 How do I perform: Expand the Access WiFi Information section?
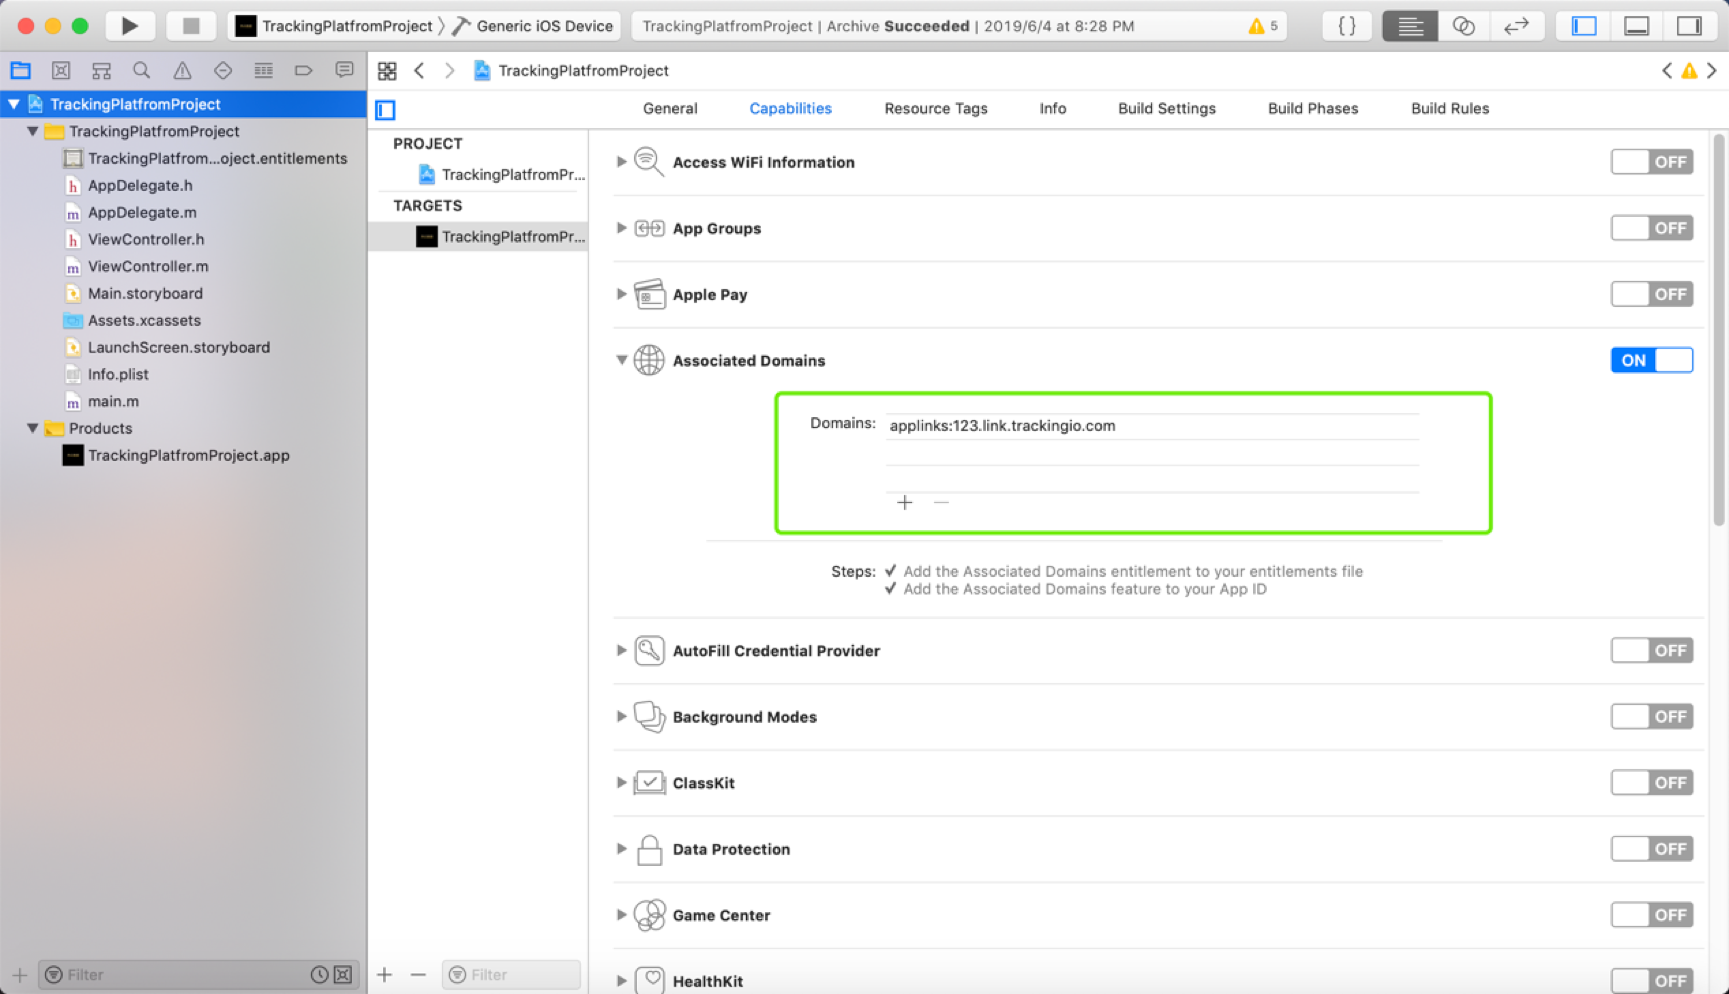coord(621,161)
